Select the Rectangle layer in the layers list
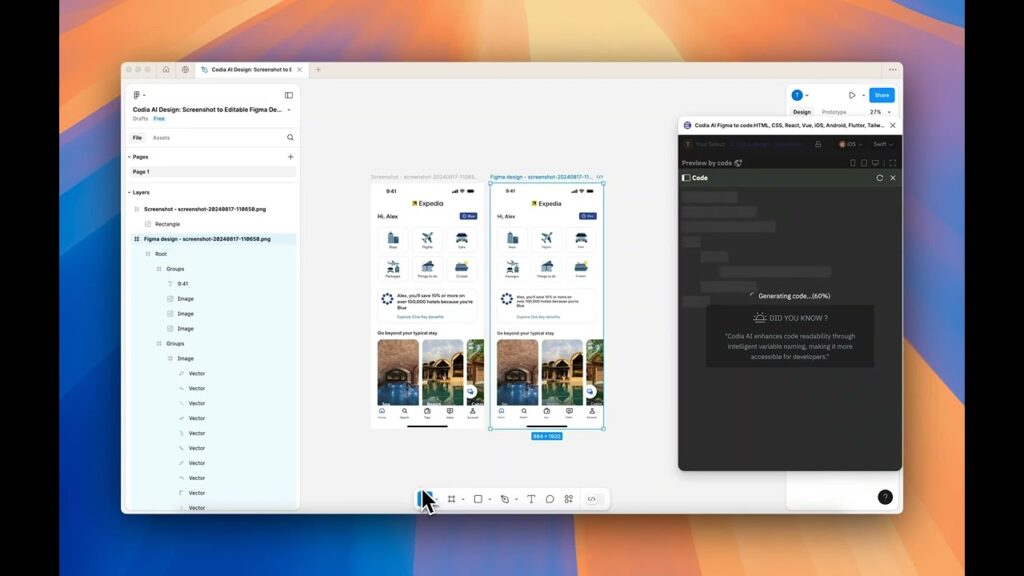 point(167,224)
